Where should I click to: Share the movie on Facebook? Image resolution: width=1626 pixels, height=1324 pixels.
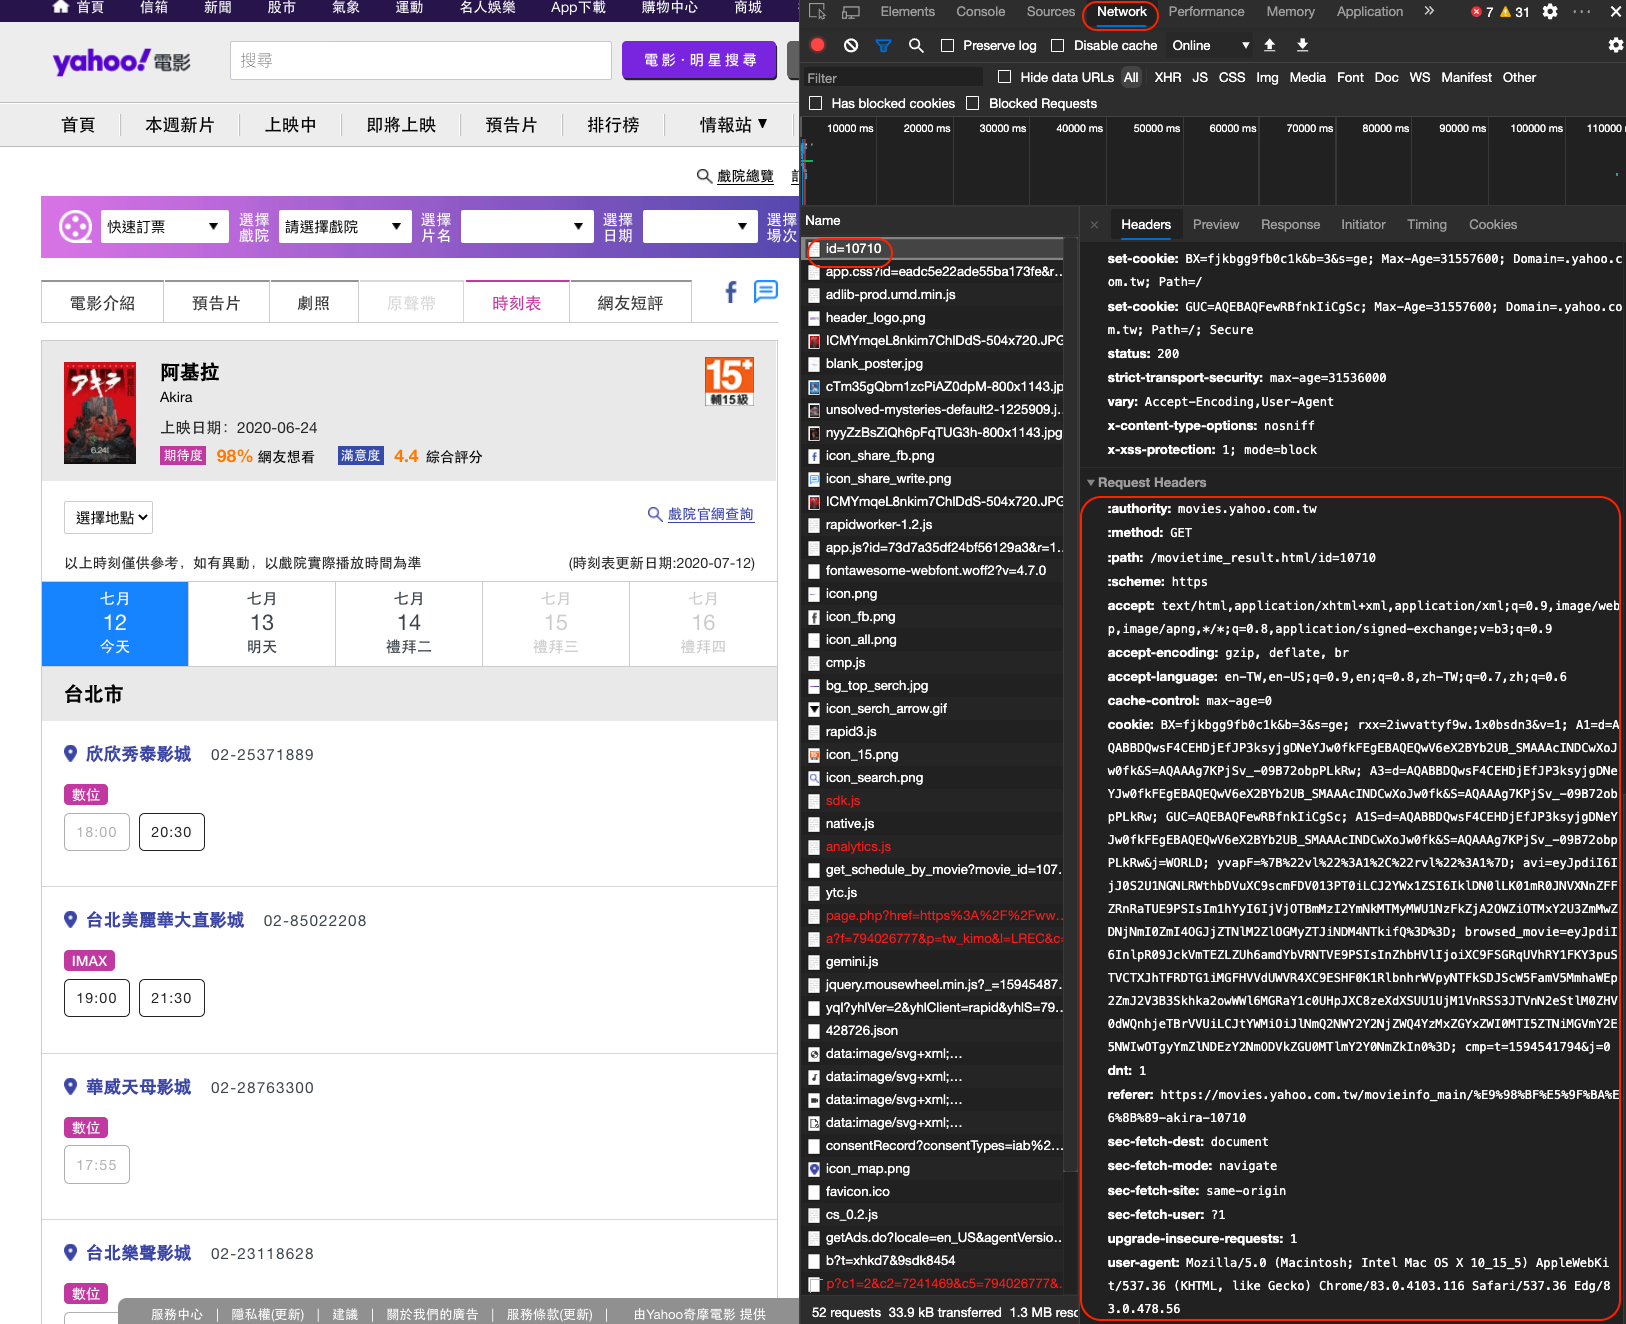[x=731, y=292]
